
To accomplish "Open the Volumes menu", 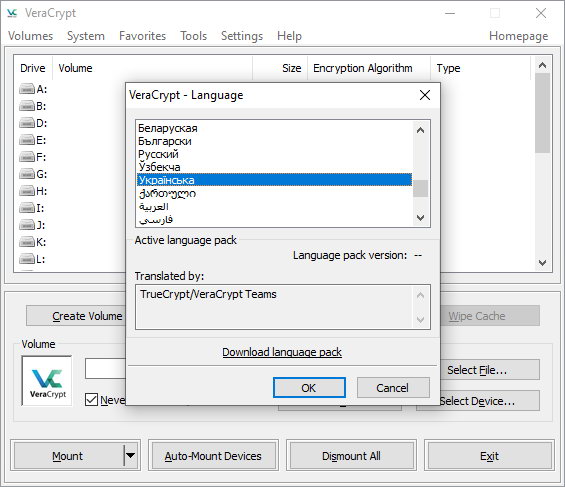I will point(31,36).
